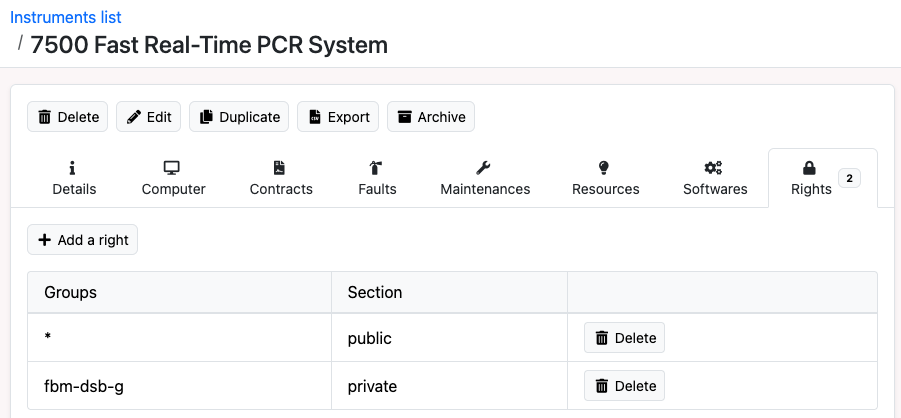The height and width of the screenshot is (418, 901).
Task: Click the Edit button
Action: coord(149,117)
